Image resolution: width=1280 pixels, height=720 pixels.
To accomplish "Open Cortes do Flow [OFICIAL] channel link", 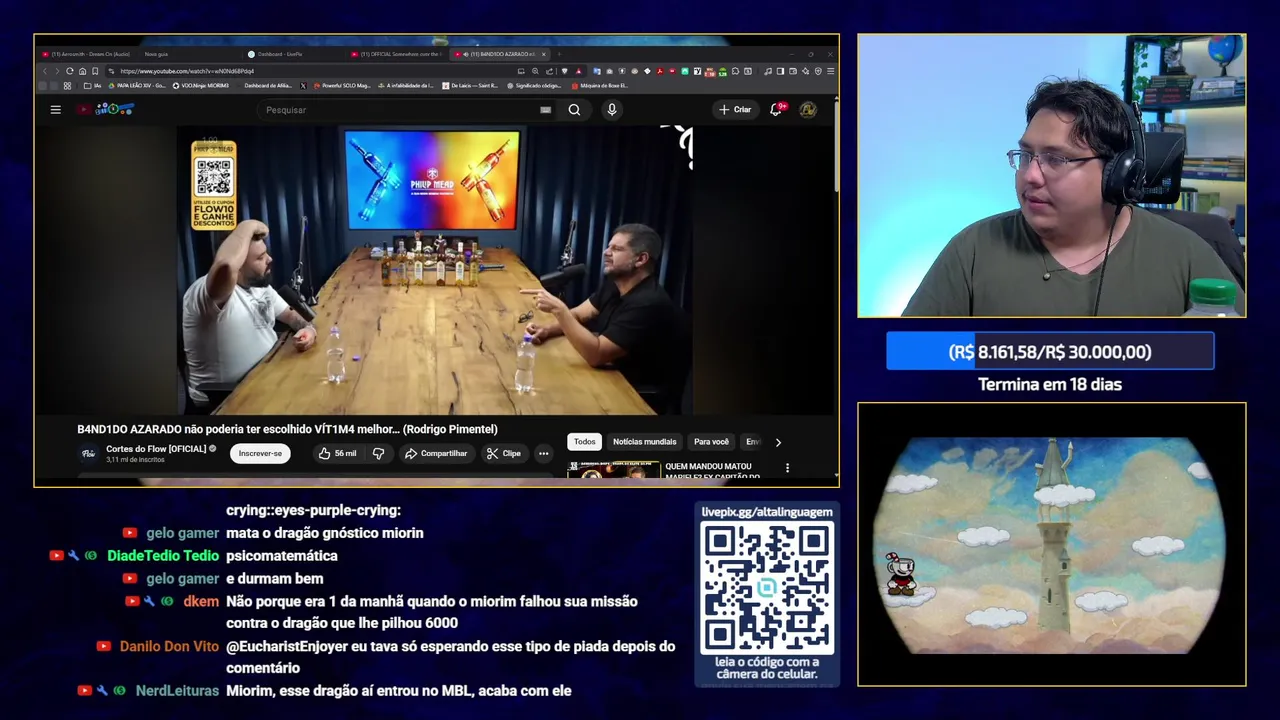I will (x=156, y=449).
